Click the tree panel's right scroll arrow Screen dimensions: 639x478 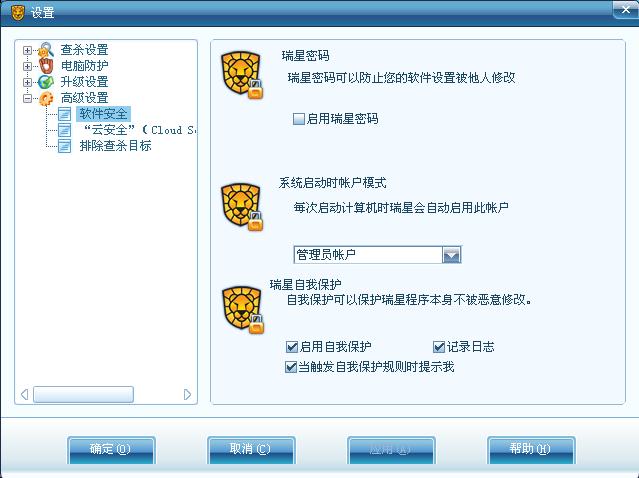[187, 394]
